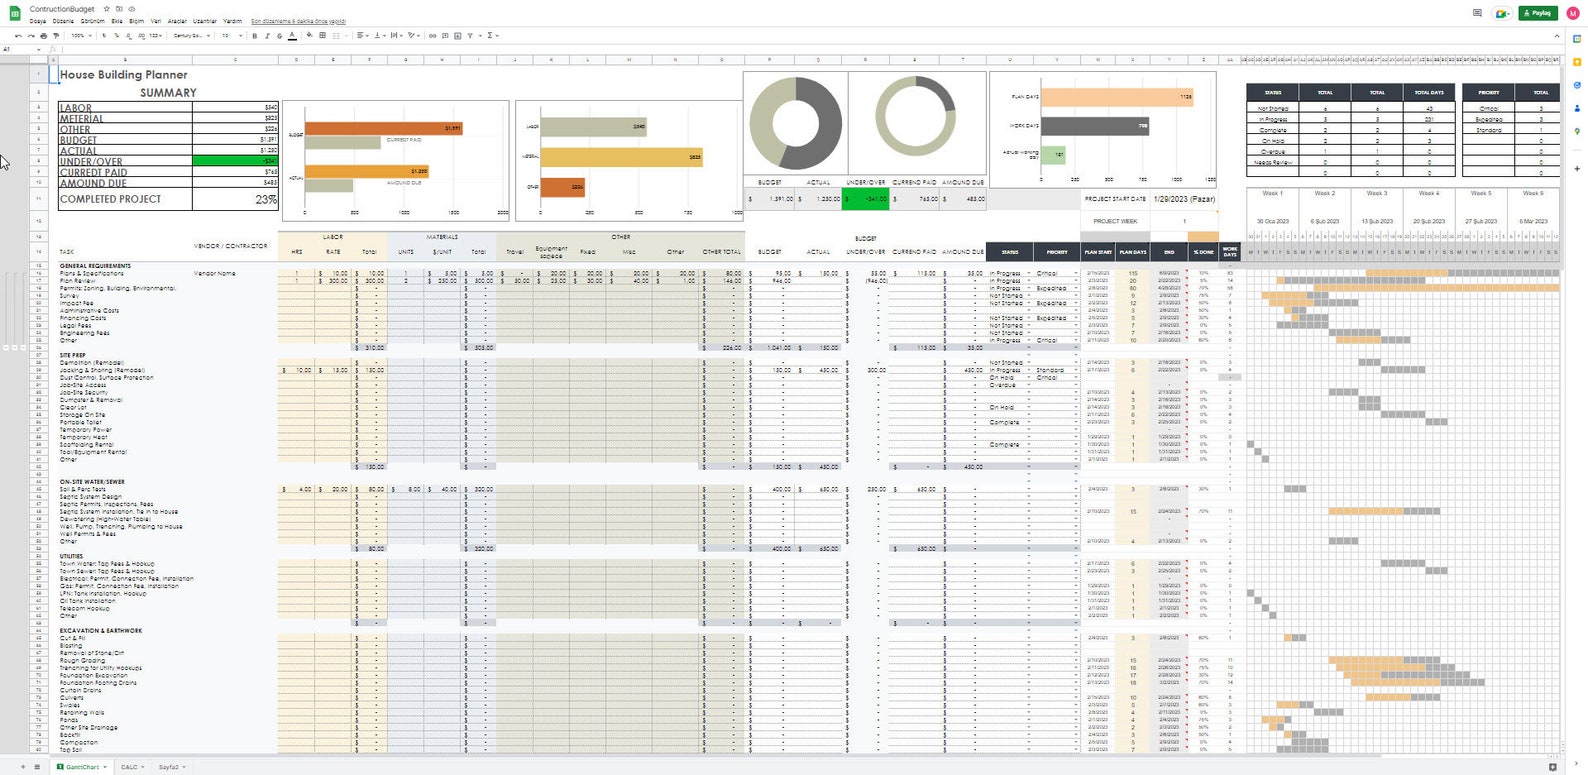Open the Dosya menu

38,21
